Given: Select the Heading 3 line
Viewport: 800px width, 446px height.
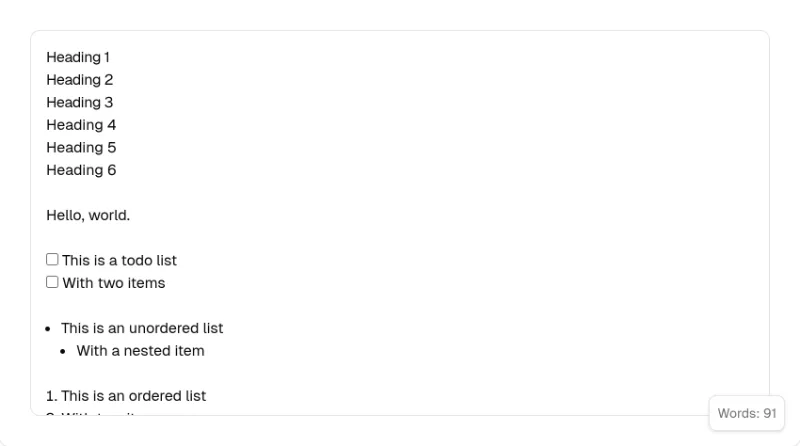Looking at the screenshot, I should pyautogui.click(x=80, y=102).
